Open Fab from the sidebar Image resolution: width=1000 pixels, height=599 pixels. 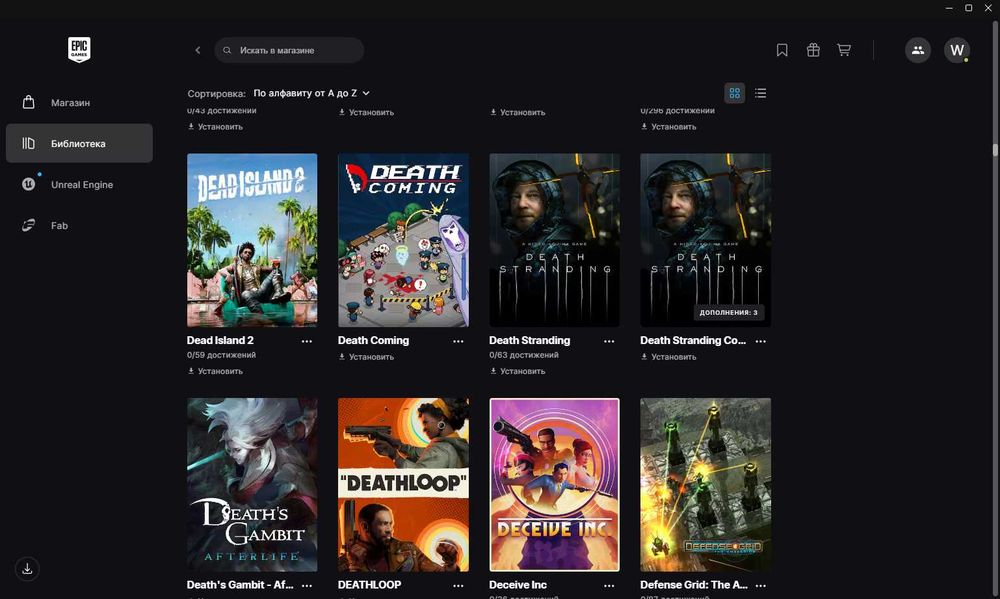click(x=79, y=225)
